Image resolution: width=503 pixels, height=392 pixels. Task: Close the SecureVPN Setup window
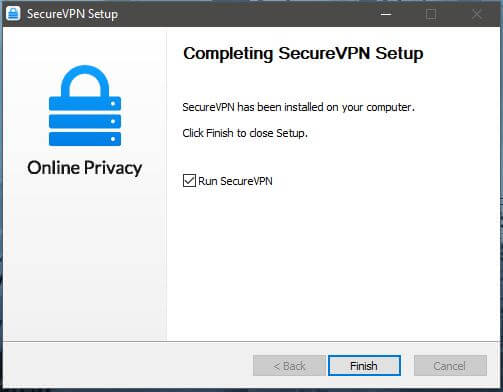pyautogui.click(x=477, y=14)
